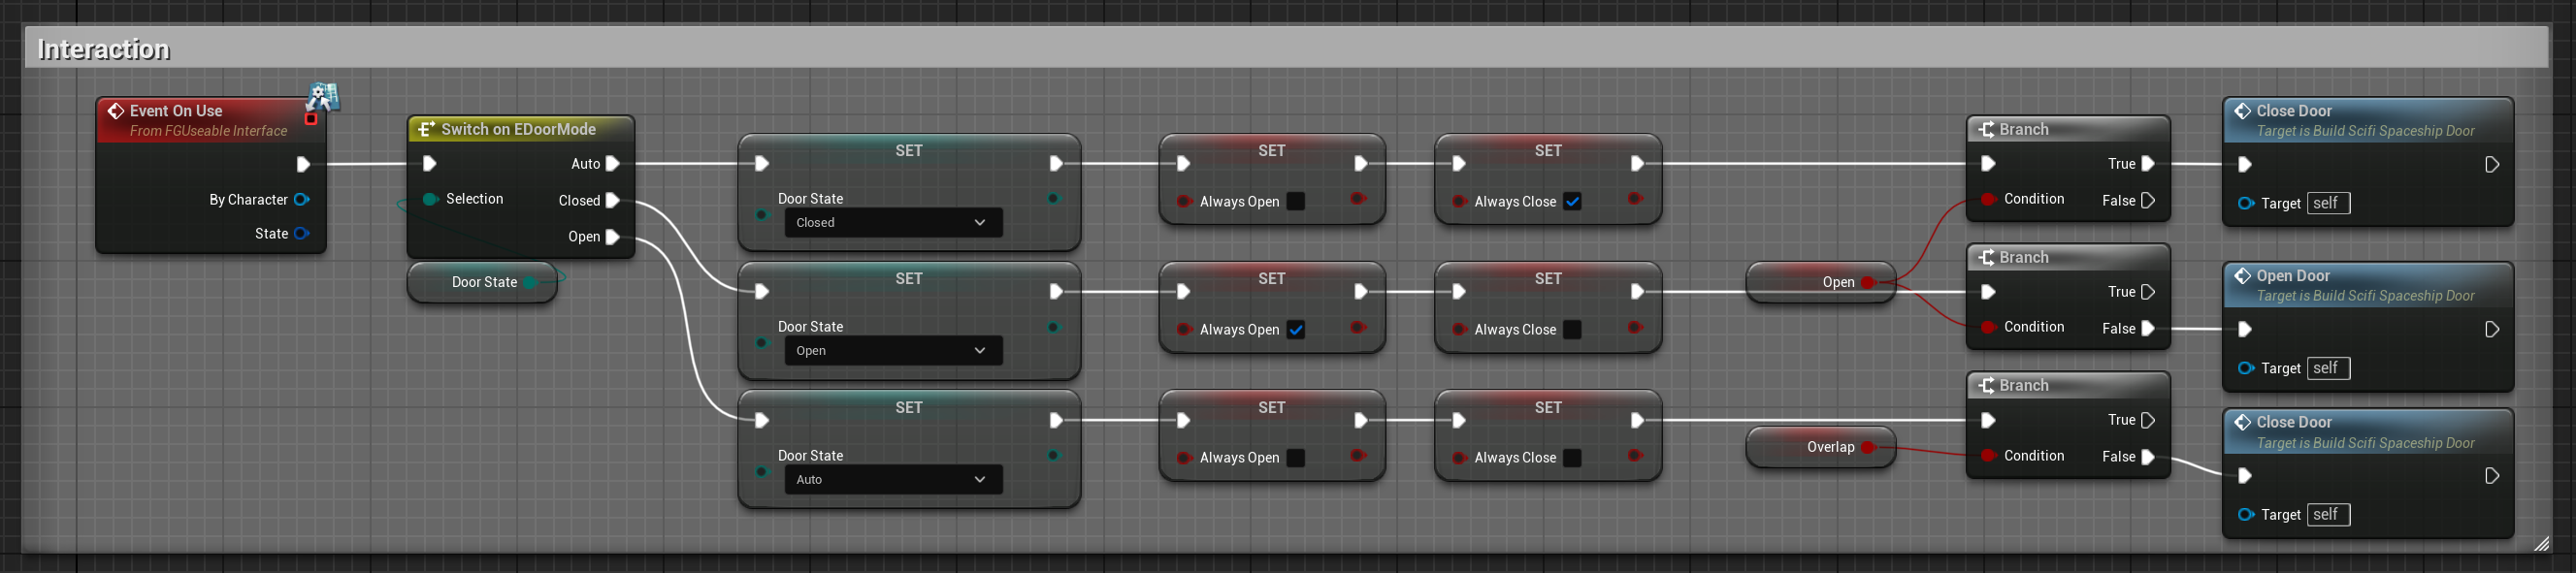Click the replicated event icon above Event On Use
This screenshot has width=2576, height=573.
tap(322, 98)
